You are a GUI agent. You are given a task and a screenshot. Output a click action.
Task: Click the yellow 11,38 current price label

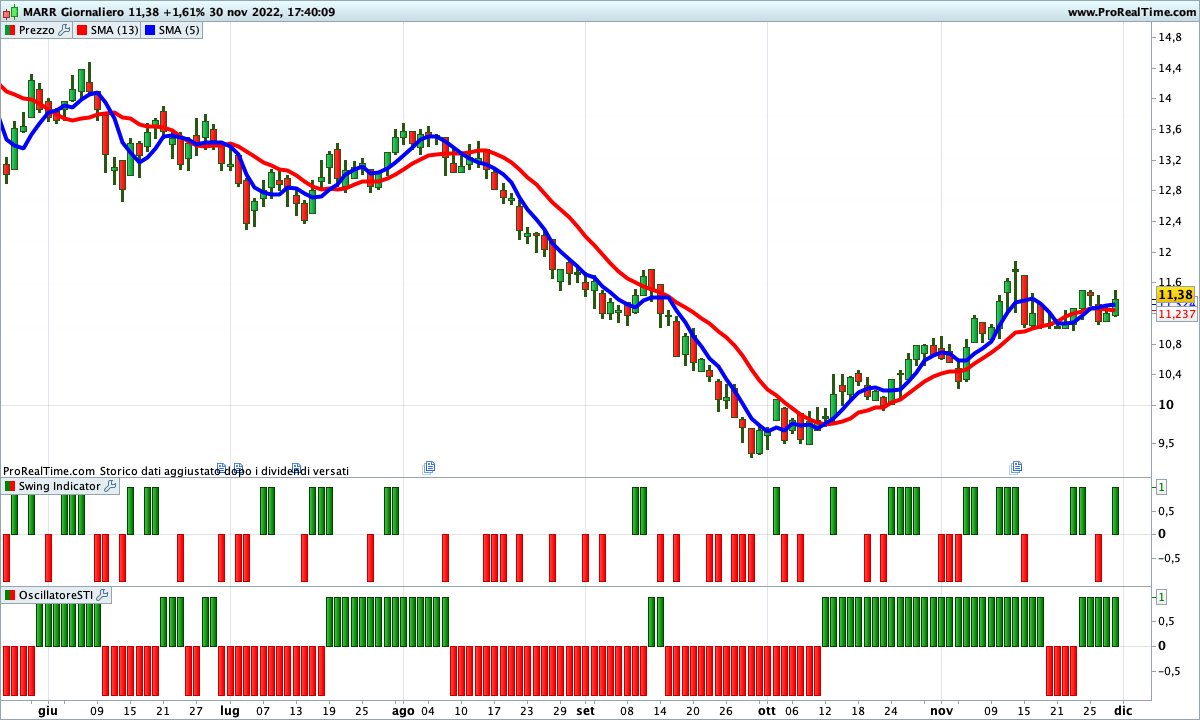[1174, 295]
